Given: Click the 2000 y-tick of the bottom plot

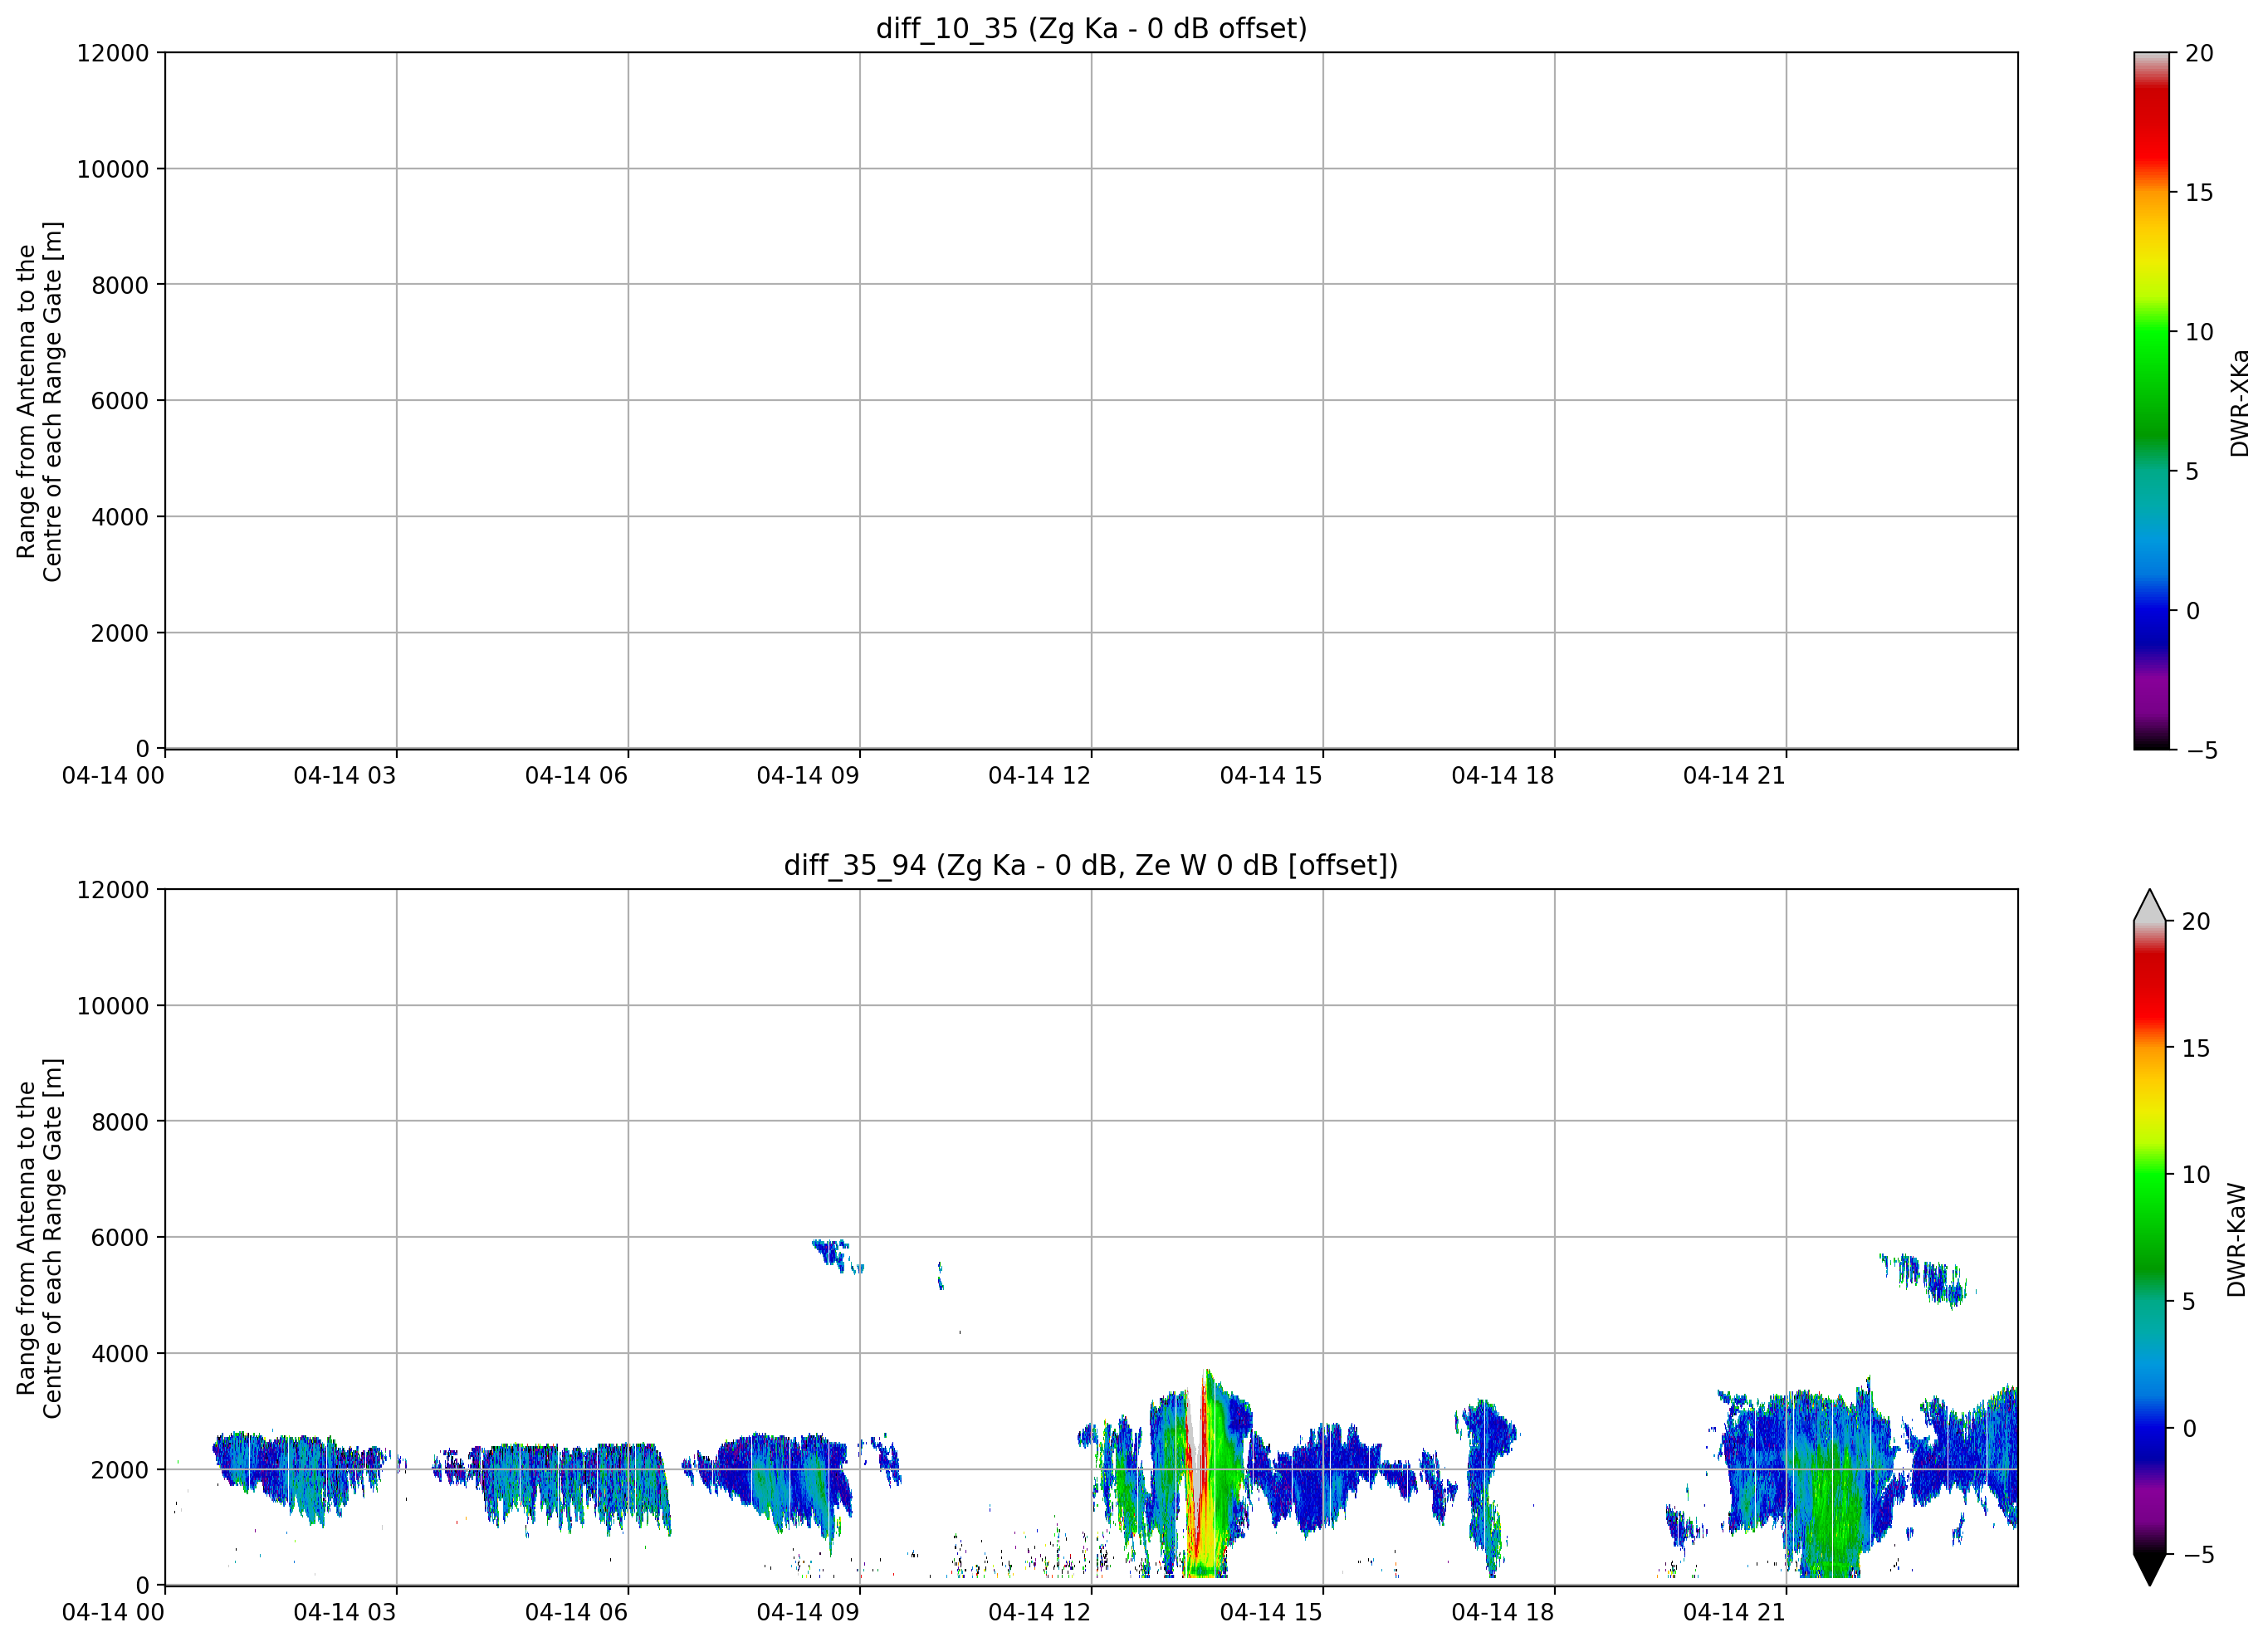Looking at the screenshot, I should click(120, 1470).
